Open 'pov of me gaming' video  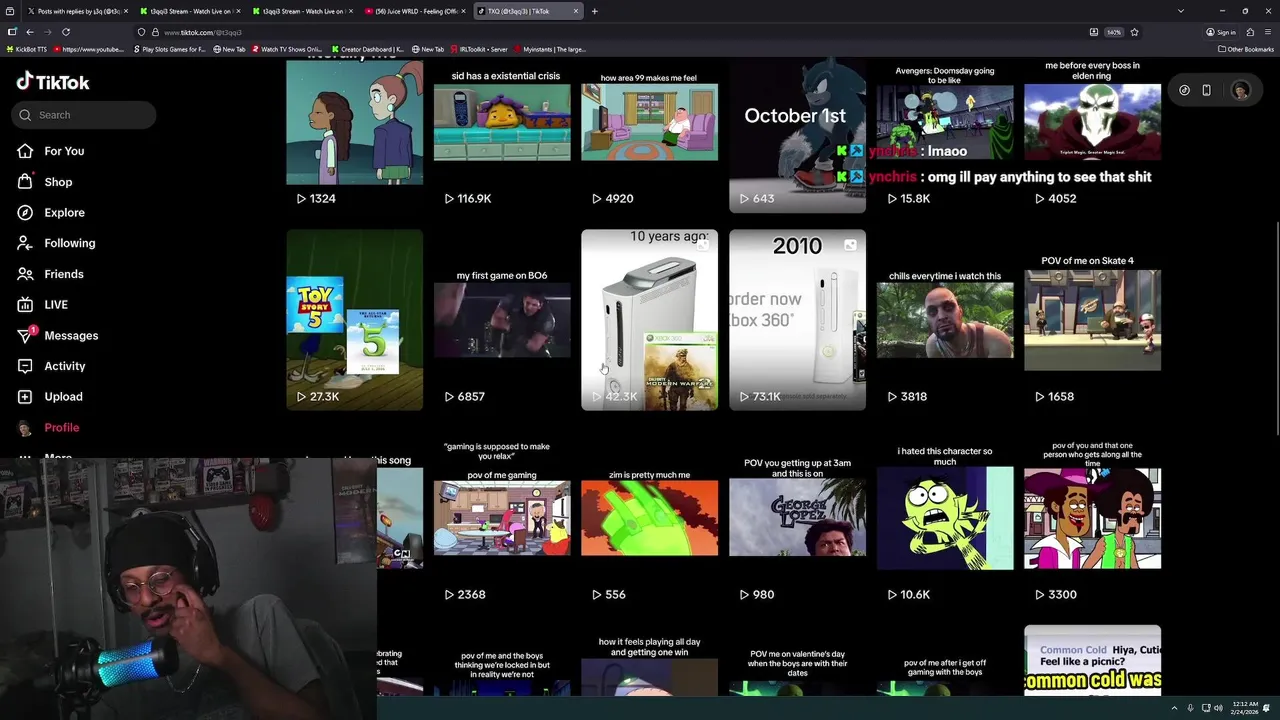pos(502,518)
